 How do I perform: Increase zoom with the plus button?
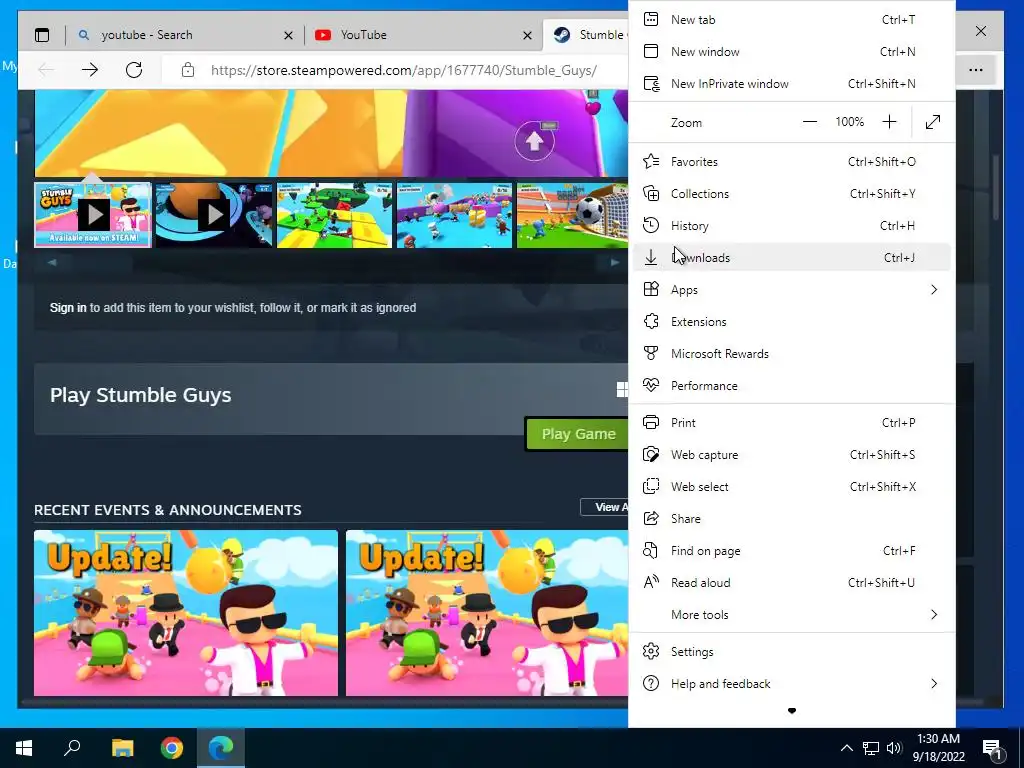tap(889, 122)
